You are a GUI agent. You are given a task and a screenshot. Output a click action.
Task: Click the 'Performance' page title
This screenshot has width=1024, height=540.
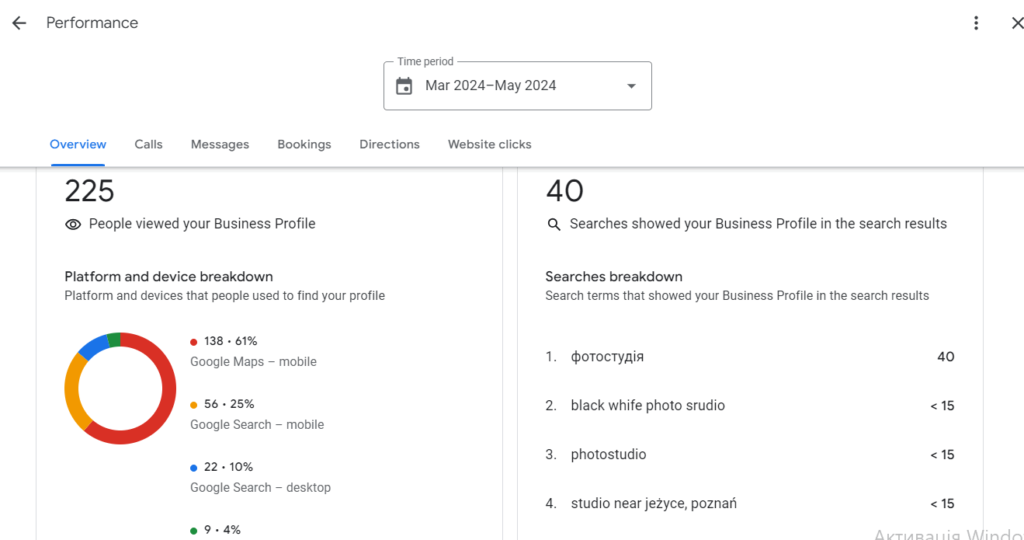[92, 23]
